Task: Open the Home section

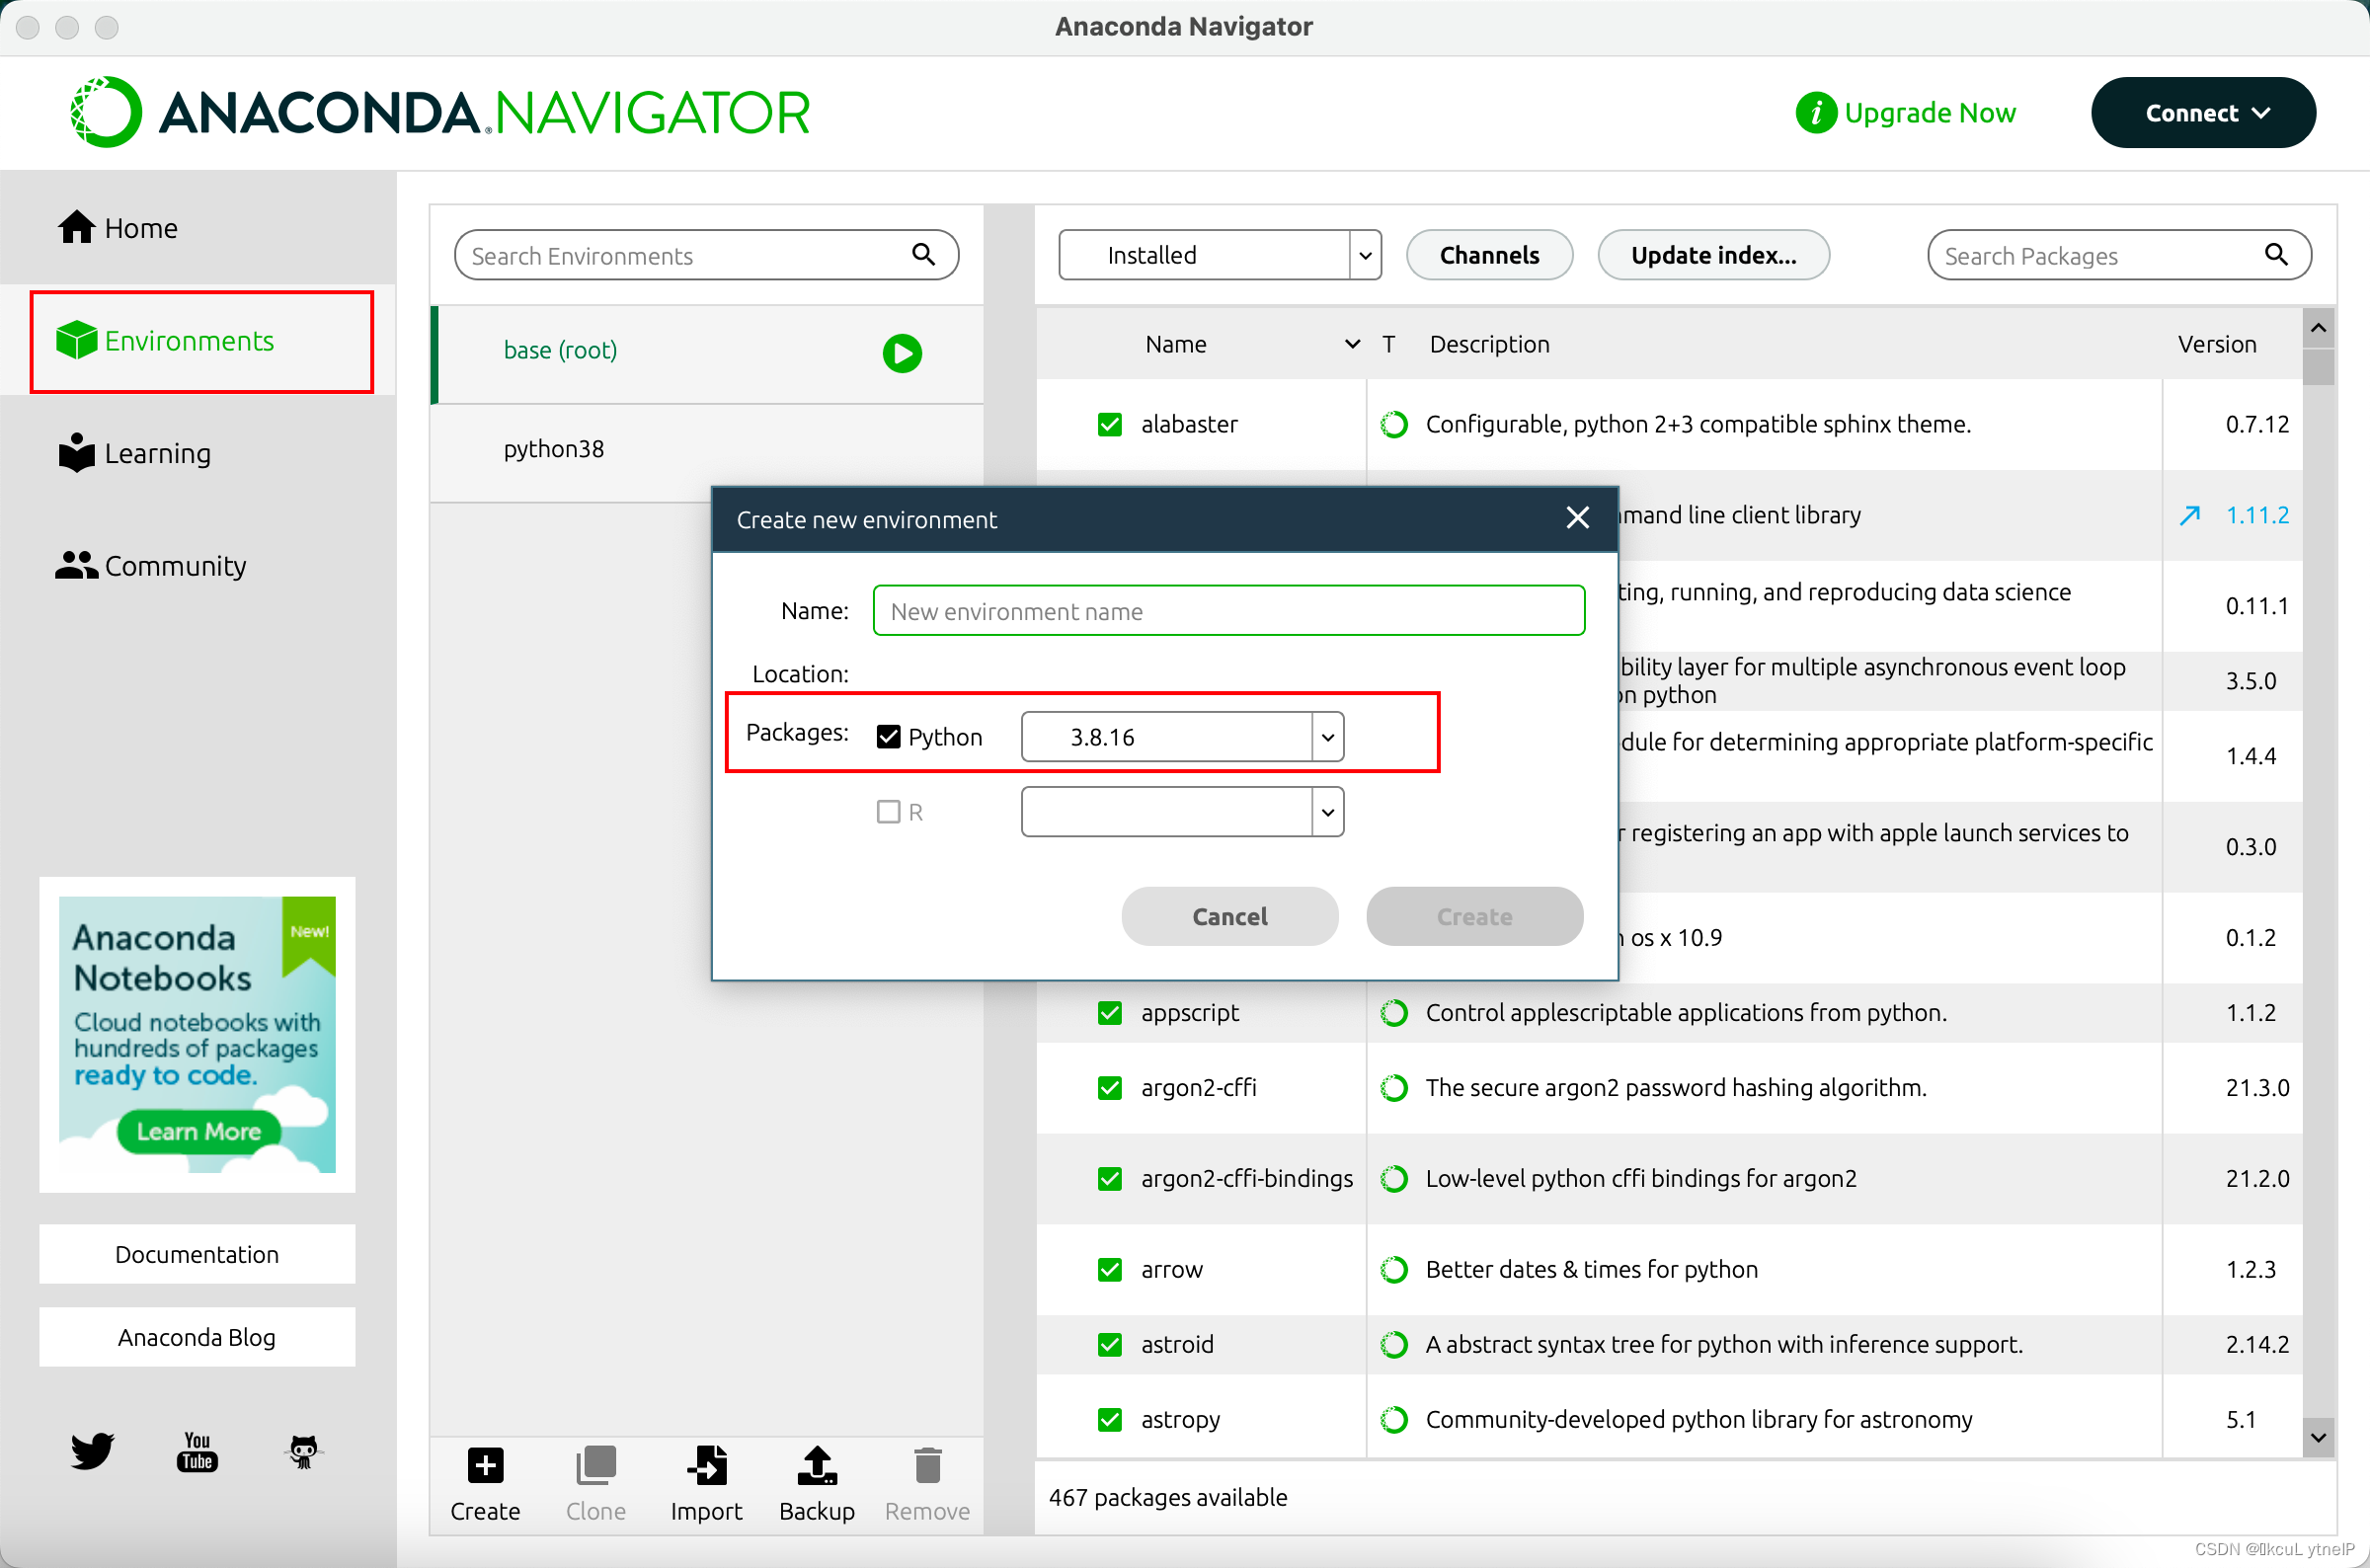Action: pyautogui.click(x=118, y=228)
